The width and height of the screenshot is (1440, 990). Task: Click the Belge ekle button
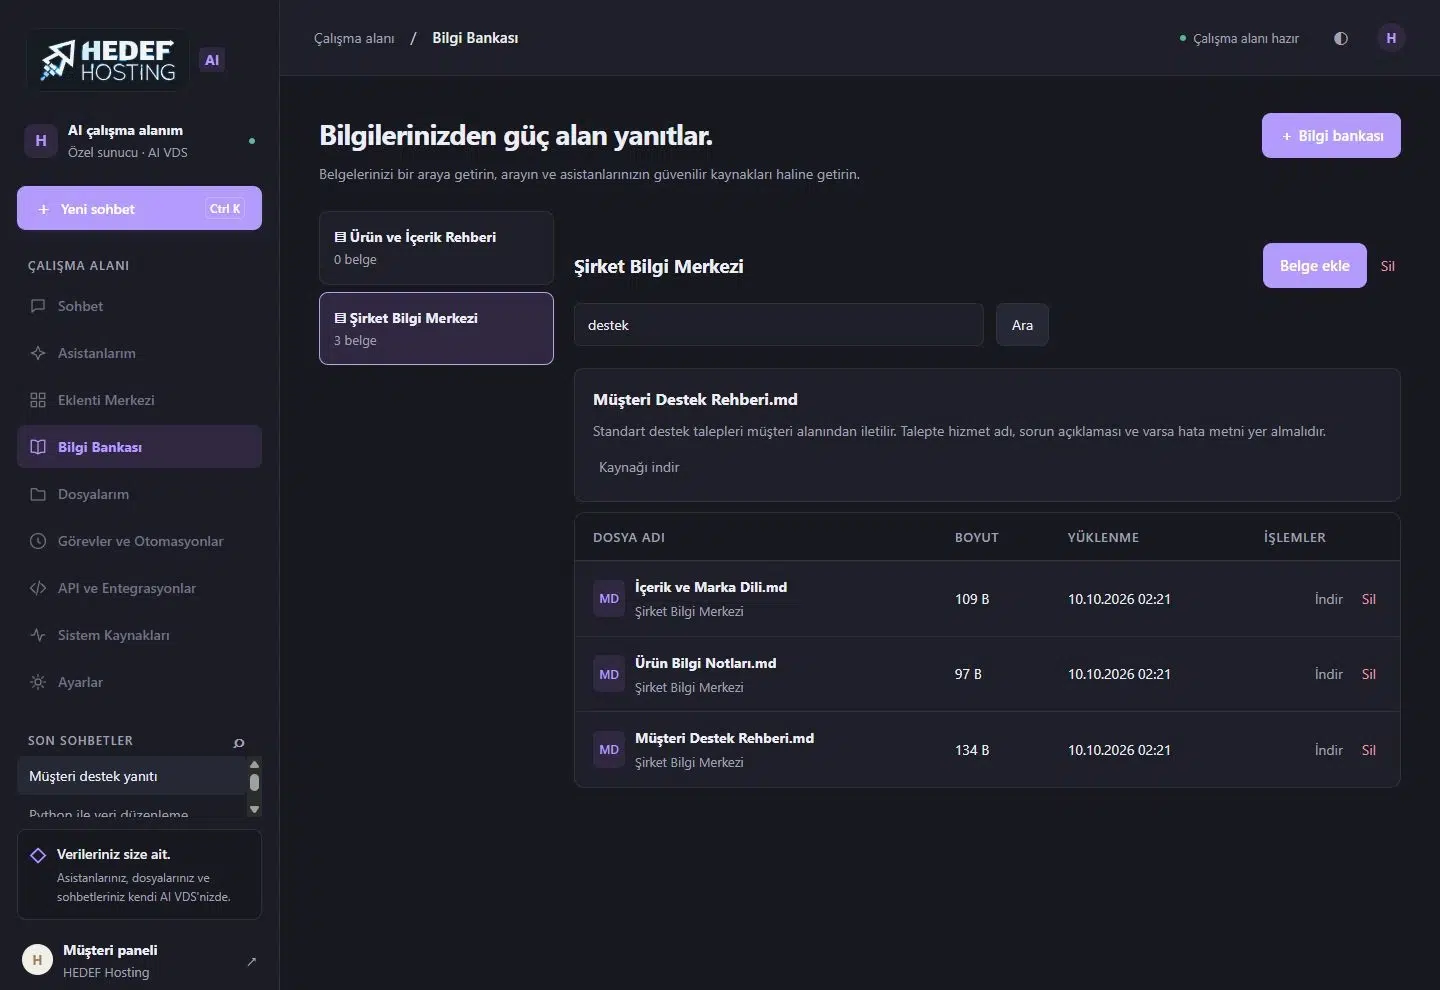(1314, 266)
